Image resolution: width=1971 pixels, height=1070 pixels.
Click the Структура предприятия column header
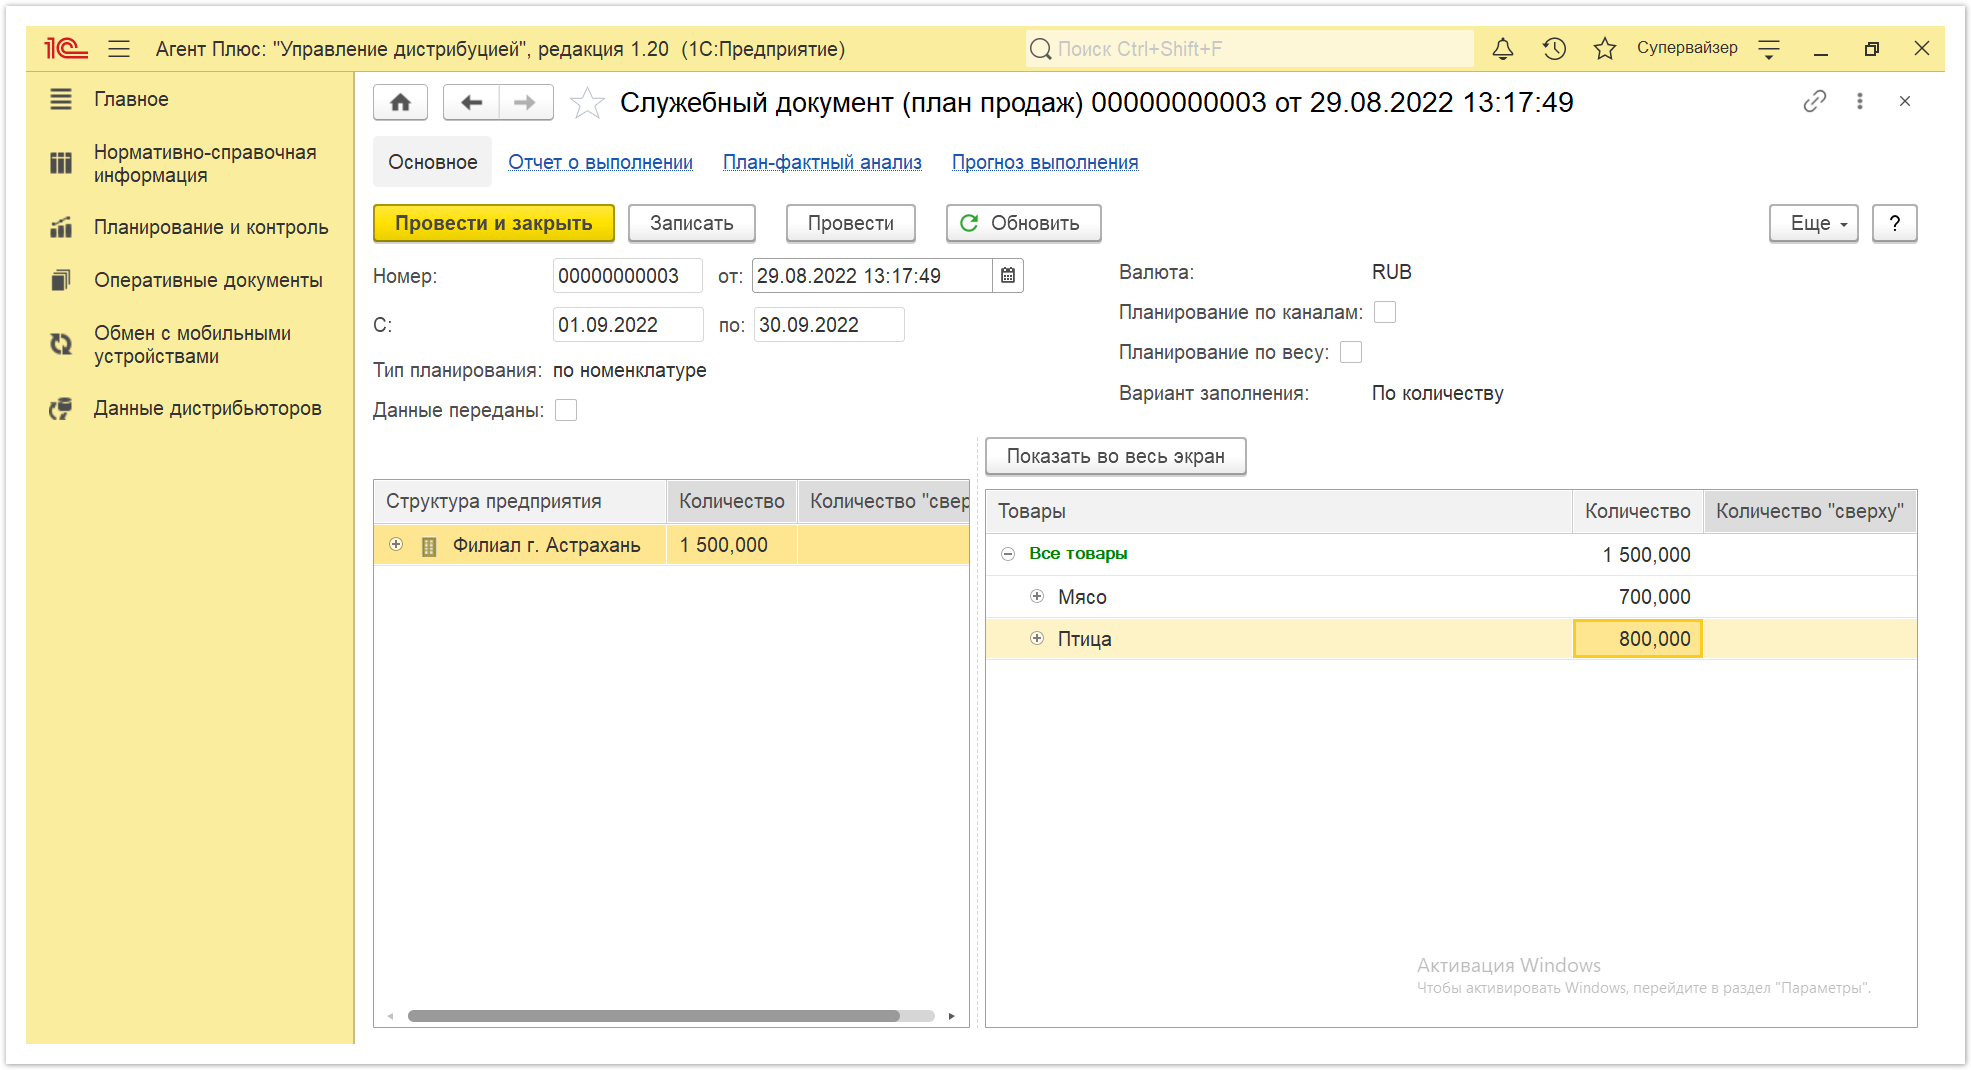pyautogui.click(x=520, y=501)
